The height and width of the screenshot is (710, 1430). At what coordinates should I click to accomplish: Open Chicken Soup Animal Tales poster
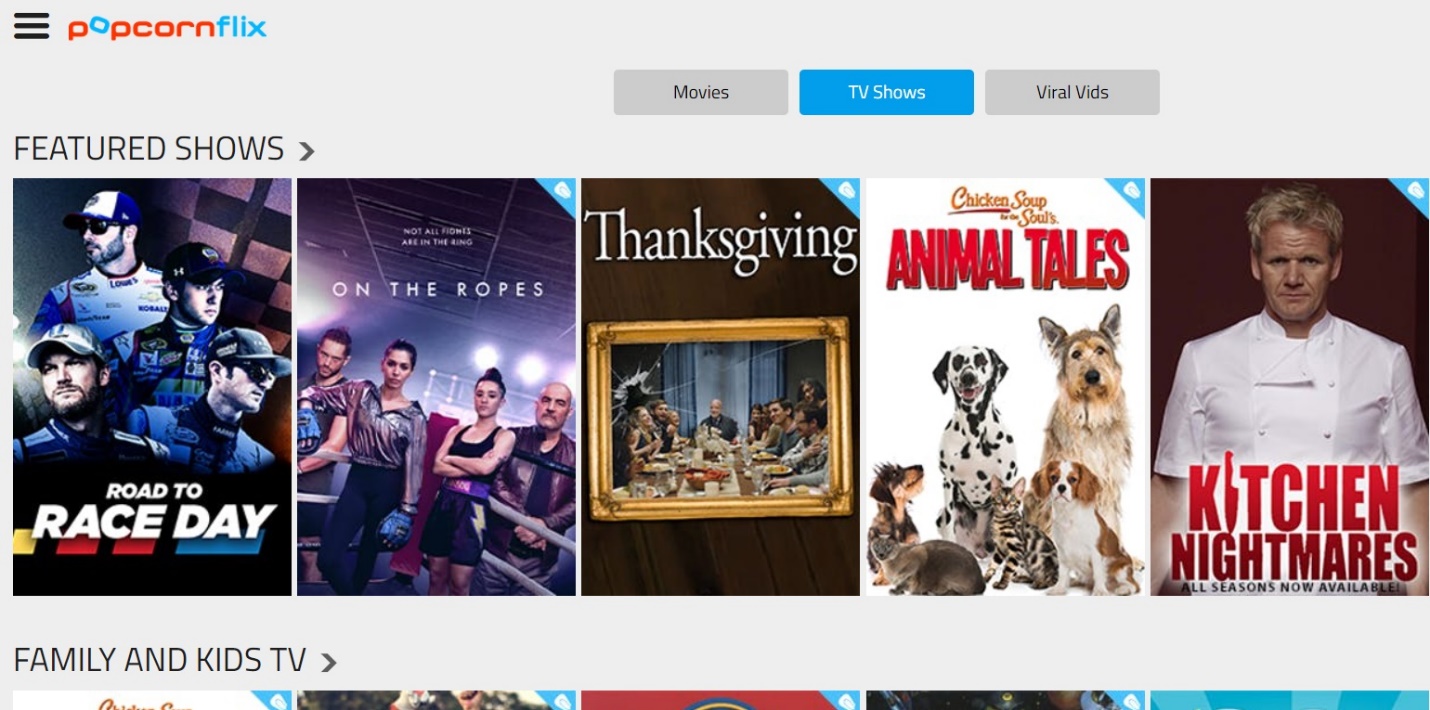(1005, 387)
